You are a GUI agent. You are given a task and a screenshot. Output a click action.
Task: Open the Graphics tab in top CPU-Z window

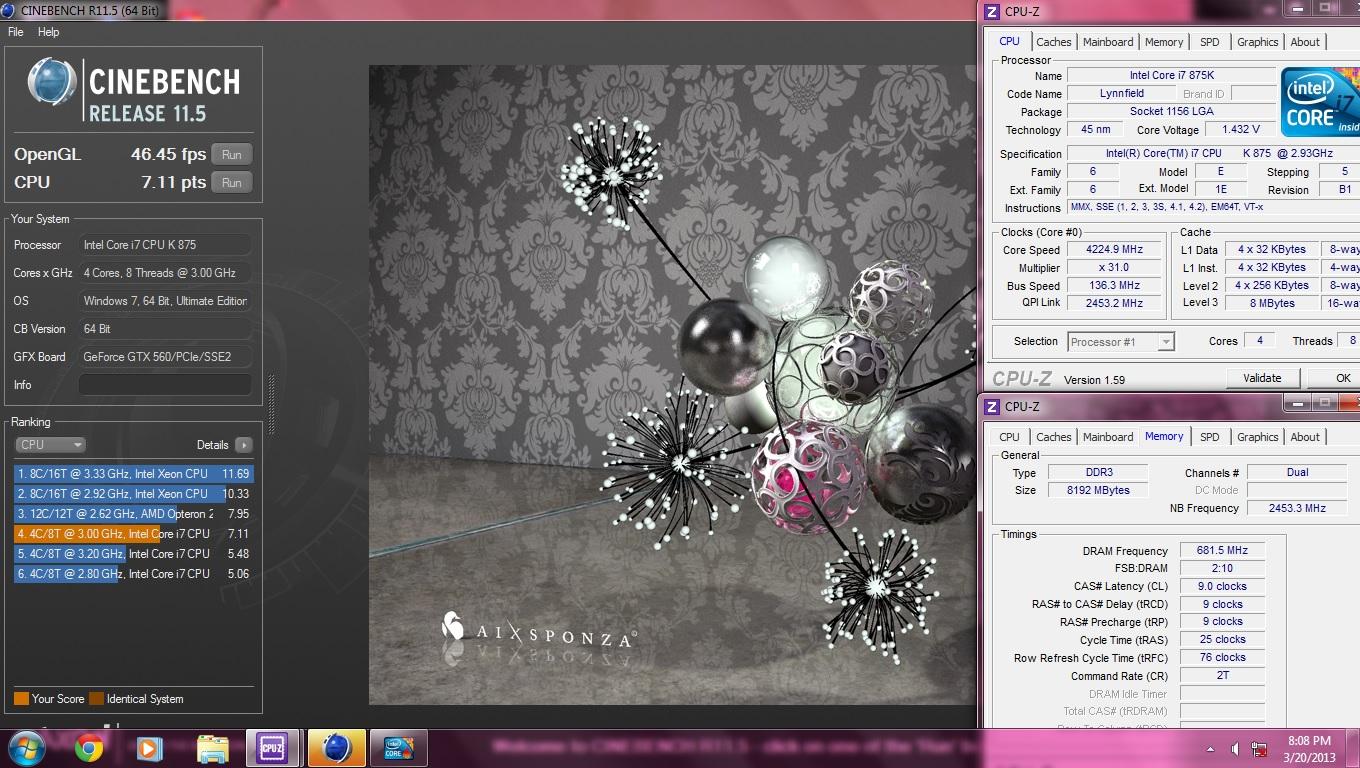pyautogui.click(x=1257, y=42)
